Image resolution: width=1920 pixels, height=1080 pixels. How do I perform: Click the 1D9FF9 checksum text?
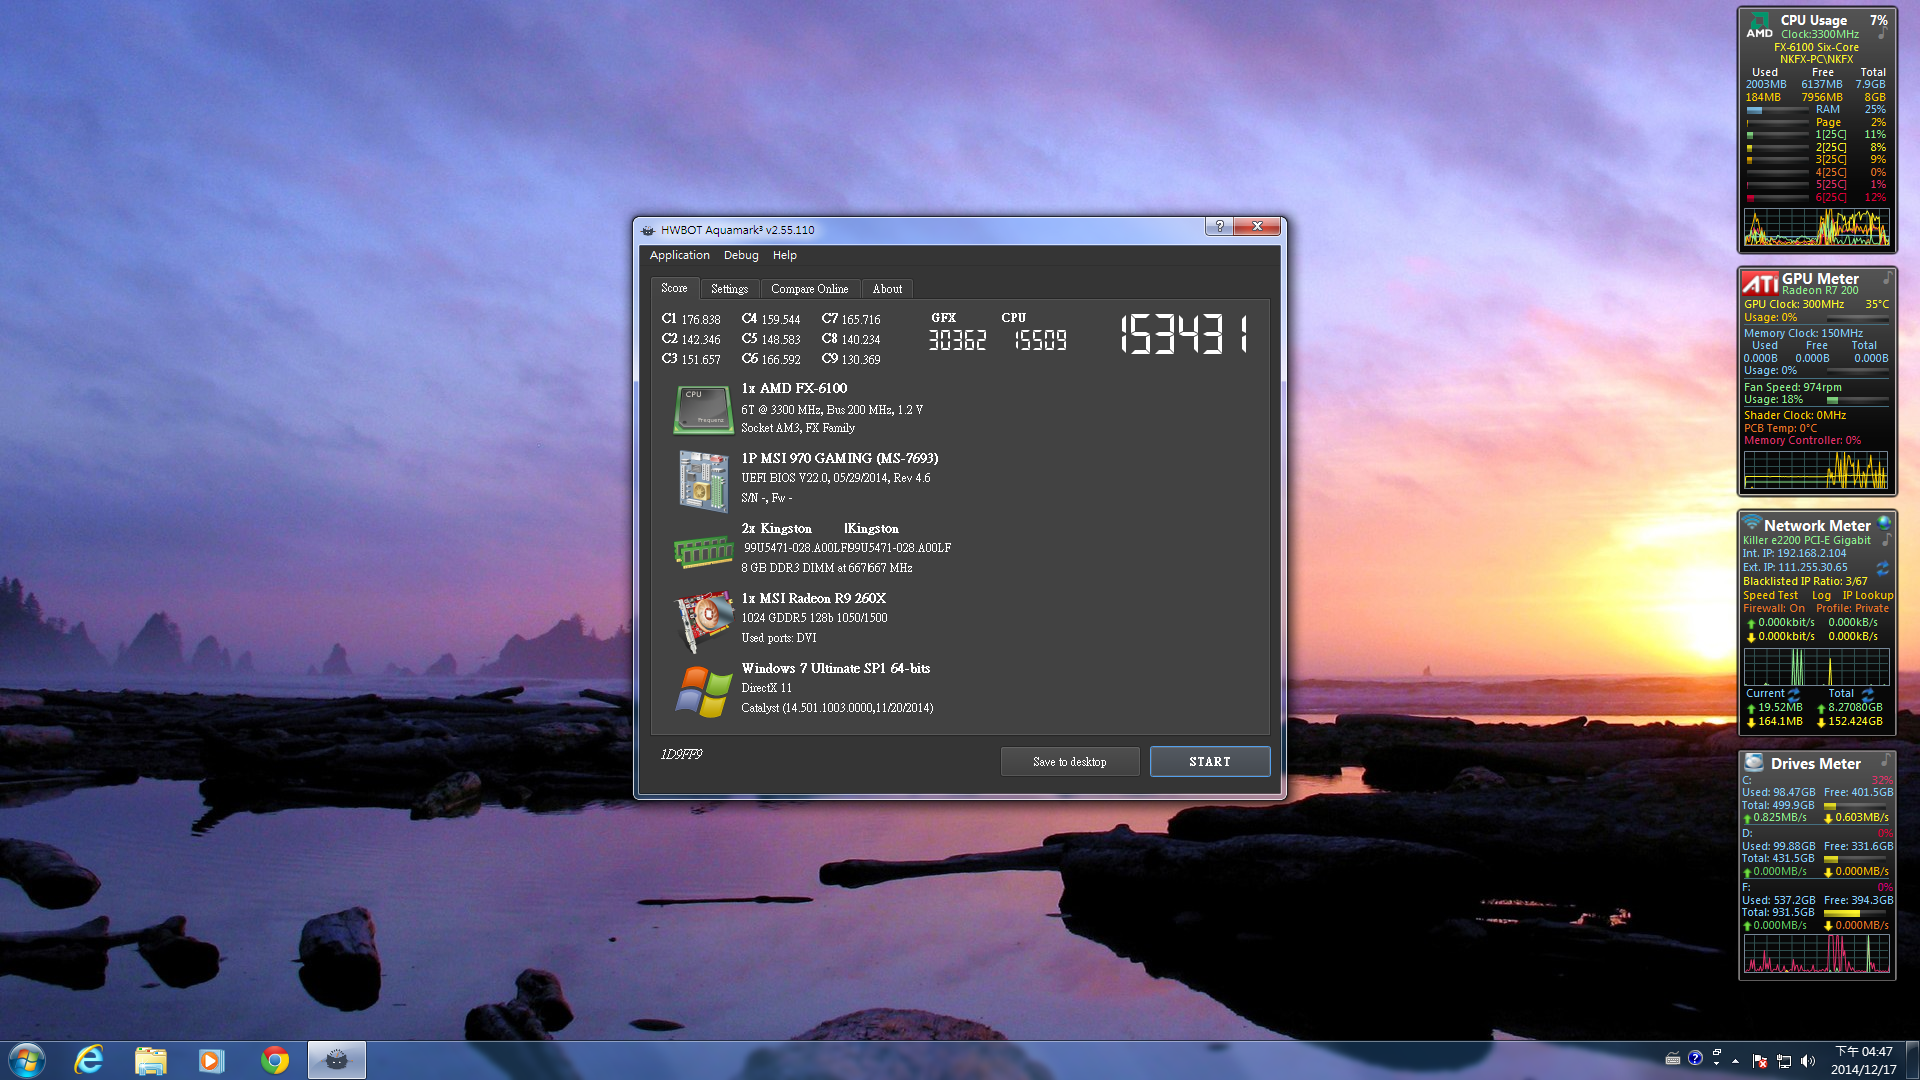(x=681, y=754)
